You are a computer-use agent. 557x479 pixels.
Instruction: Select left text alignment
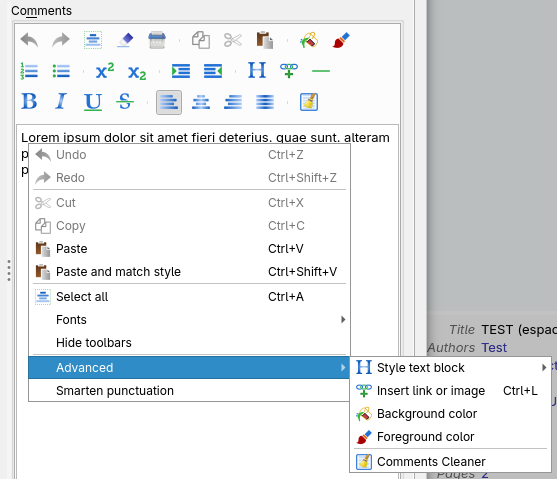[x=169, y=102]
